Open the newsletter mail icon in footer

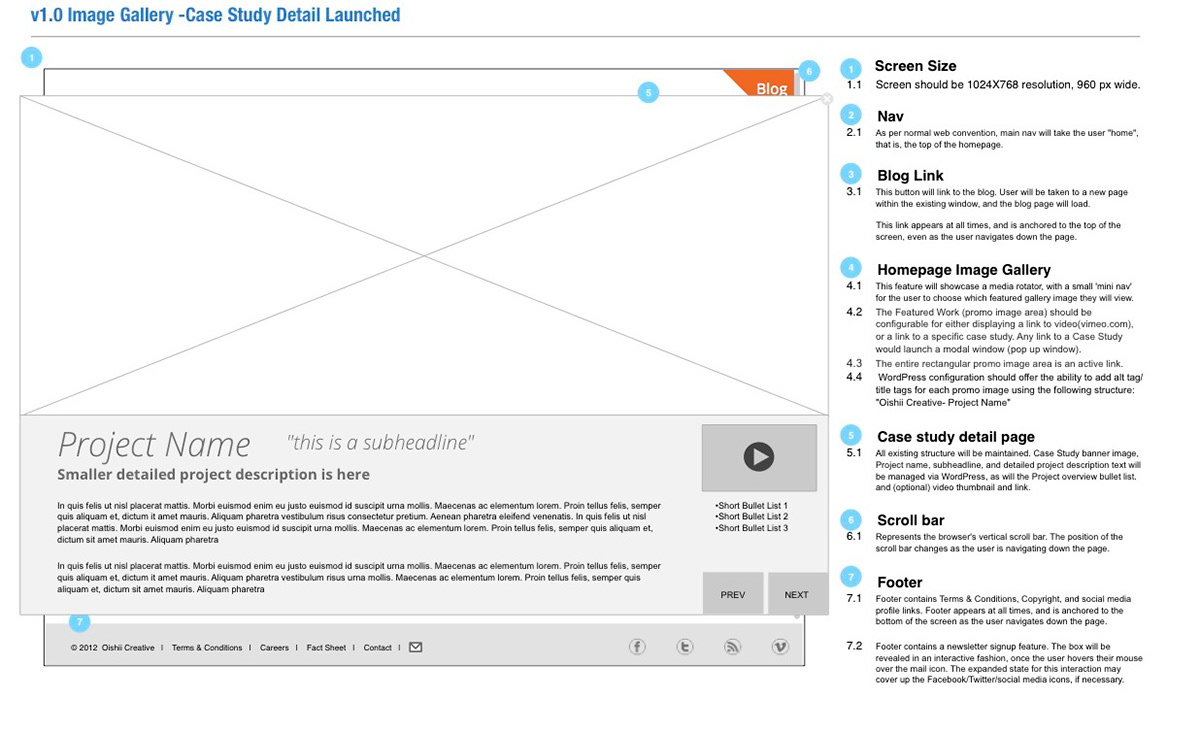point(416,647)
